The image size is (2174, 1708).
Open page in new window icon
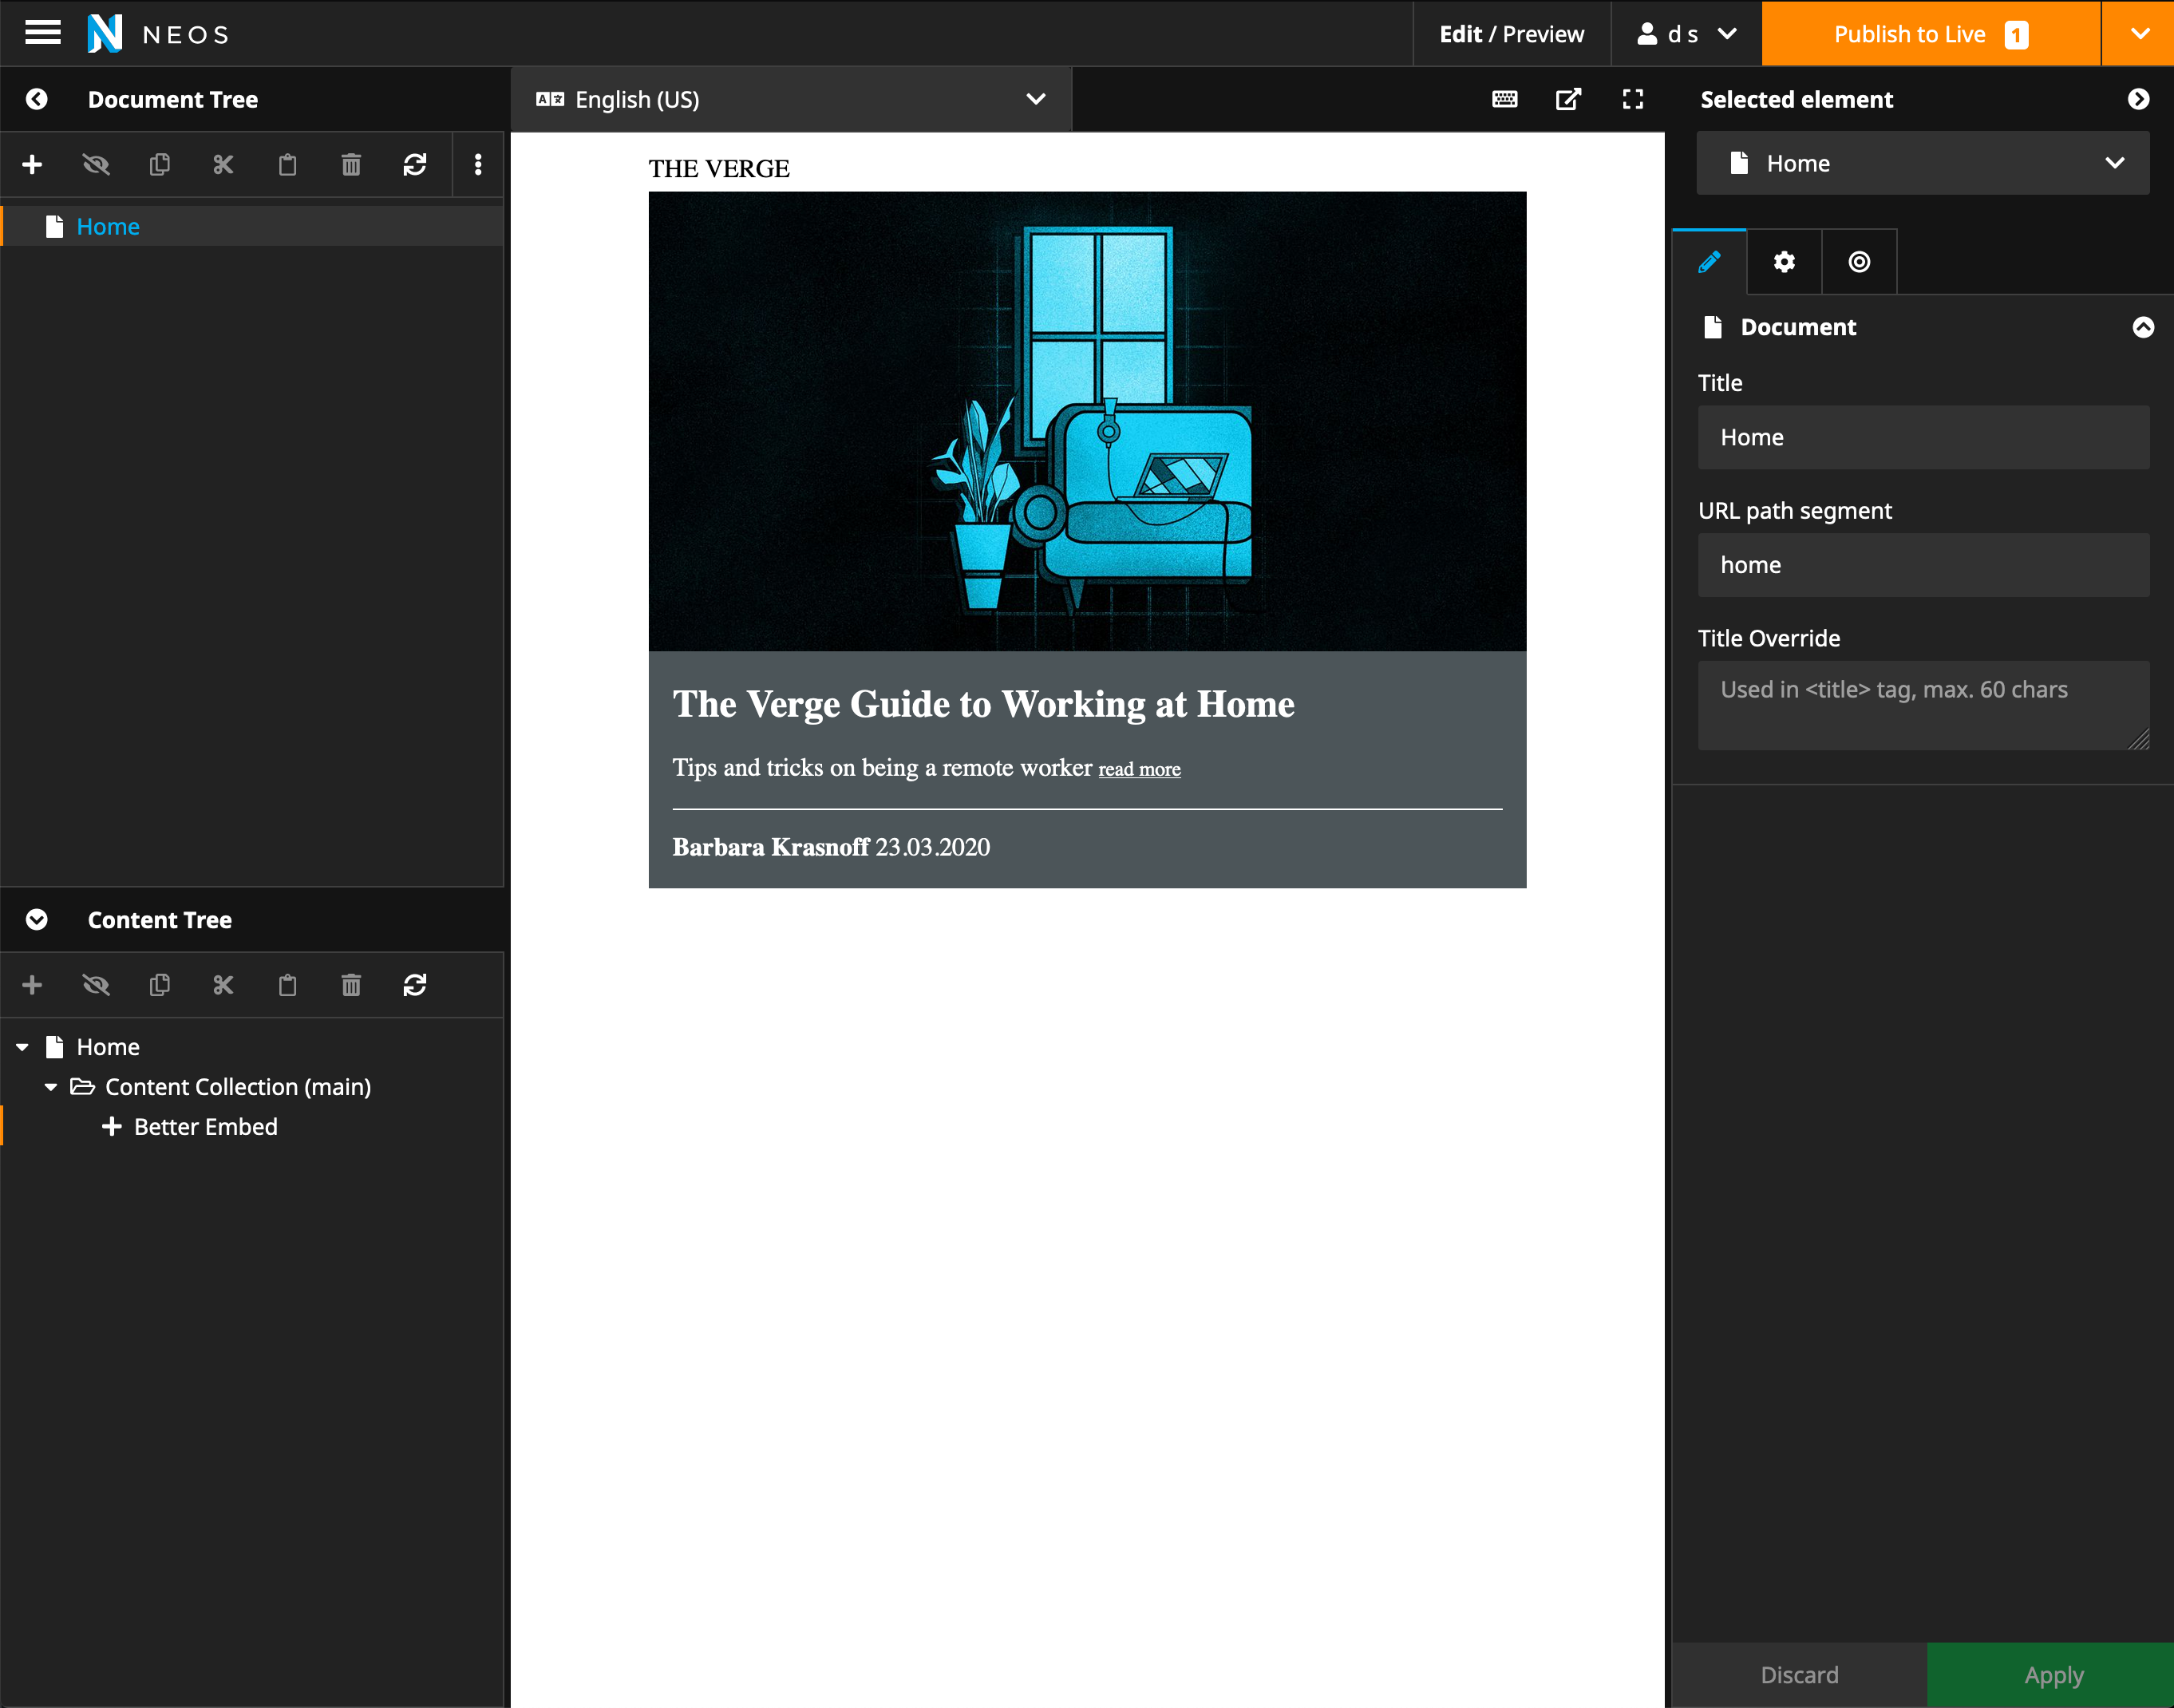[x=1568, y=99]
